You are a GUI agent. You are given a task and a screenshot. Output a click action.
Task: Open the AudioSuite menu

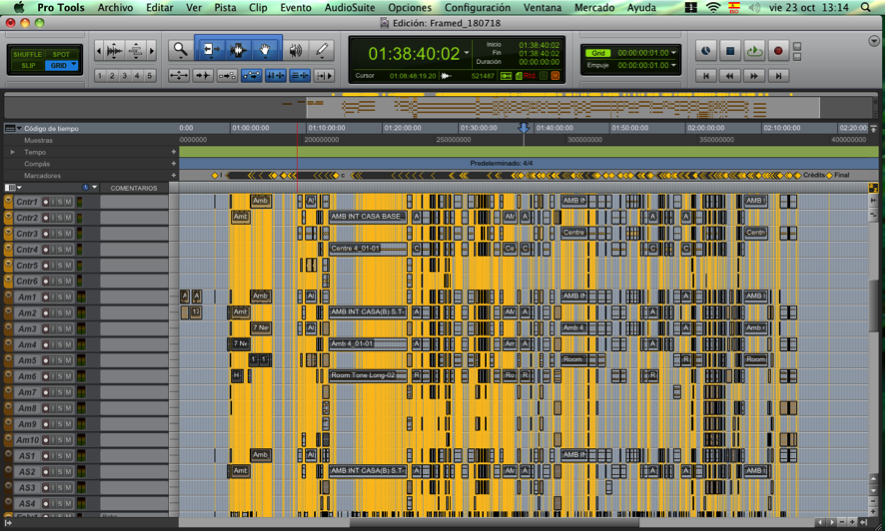pos(350,7)
